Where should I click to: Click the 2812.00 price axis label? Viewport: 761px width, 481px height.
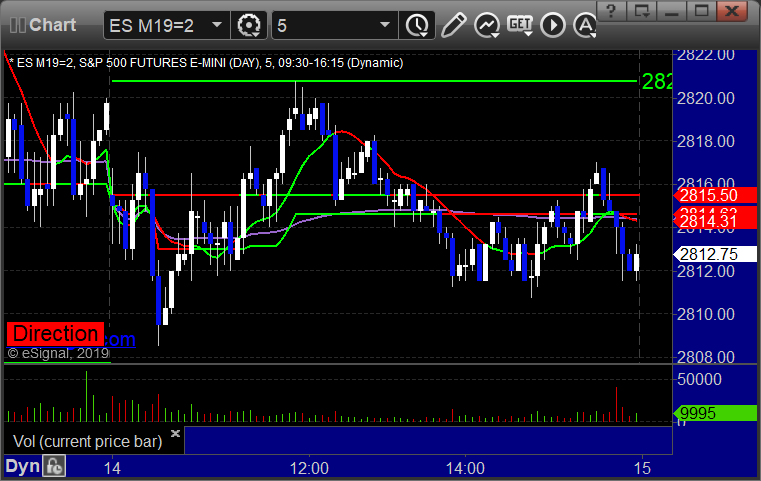click(x=706, y=271)
